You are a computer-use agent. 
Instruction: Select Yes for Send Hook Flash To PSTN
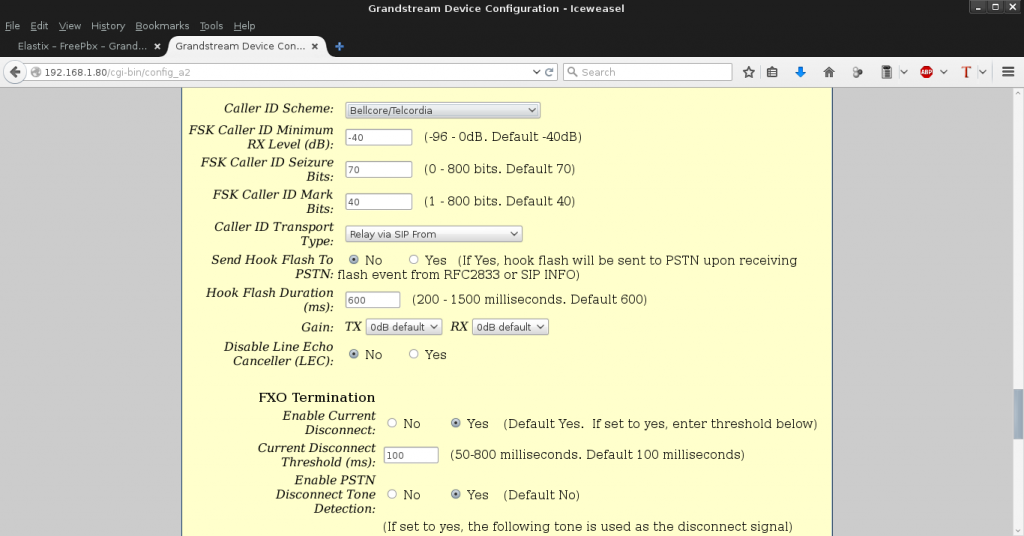(414, 260)
